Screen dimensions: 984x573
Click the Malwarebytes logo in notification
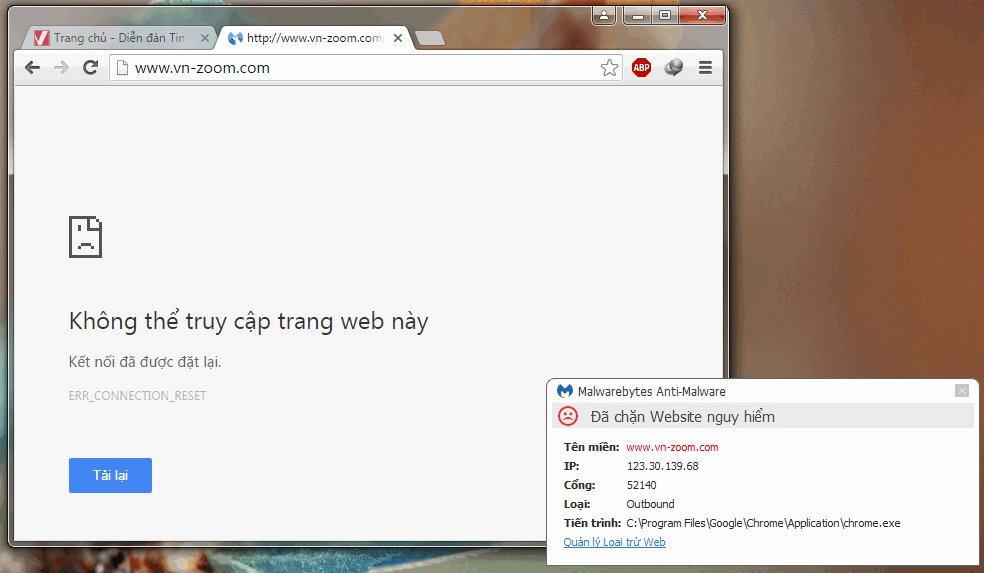coord(565,391)
